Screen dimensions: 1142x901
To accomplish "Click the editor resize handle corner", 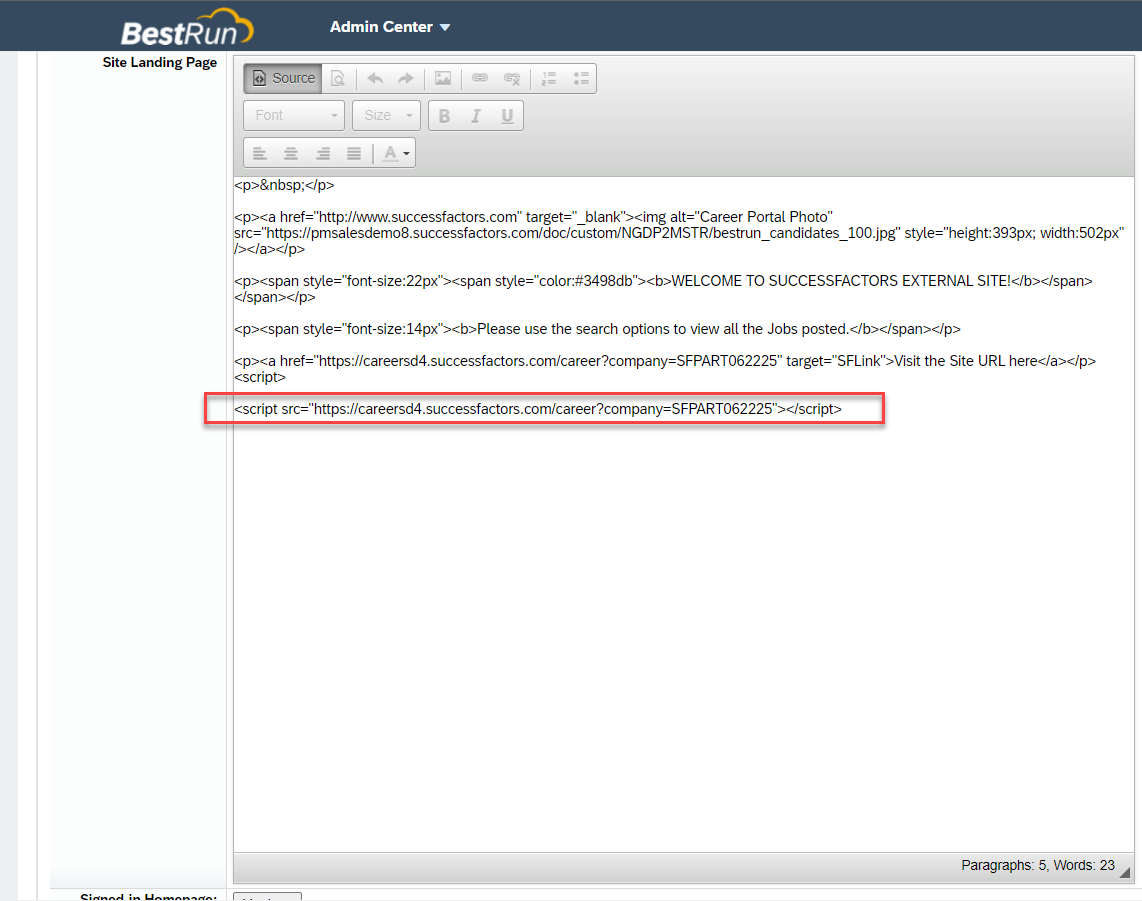I will click(1125, 871).
